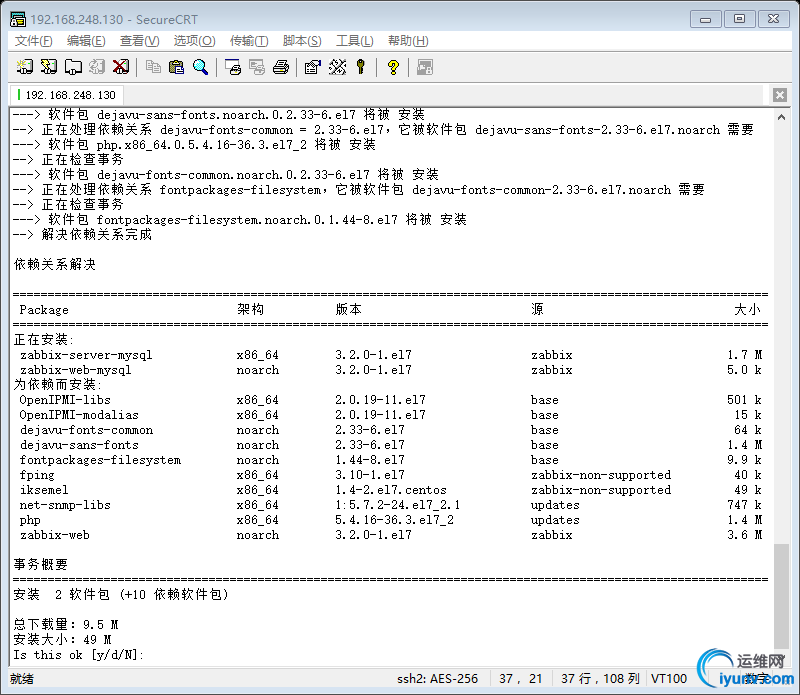Click 'net-snmp-libs' package name
This screenshot has width=800, height=695.
(x=65, y=505)
